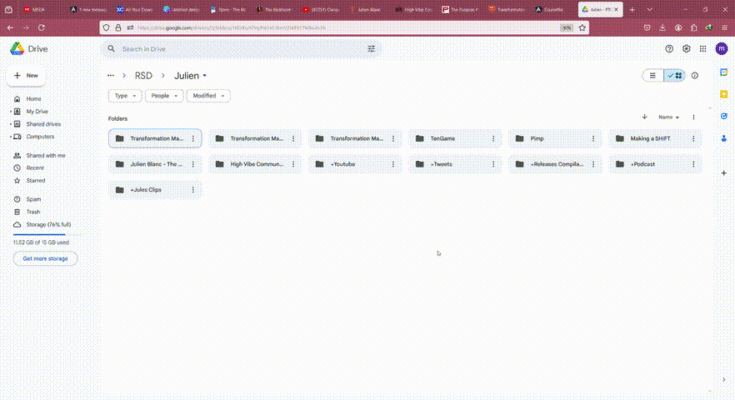The width and height of the screenshot is (735, 400).
Task: Click the Search in Drive field
Action: click(240, 48)
